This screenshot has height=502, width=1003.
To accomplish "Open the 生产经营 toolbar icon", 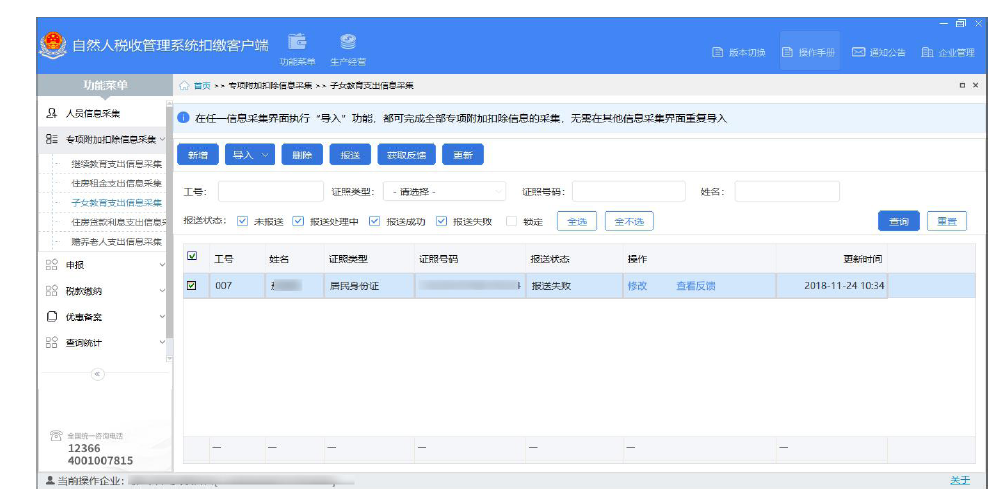I will pos(348,49).
